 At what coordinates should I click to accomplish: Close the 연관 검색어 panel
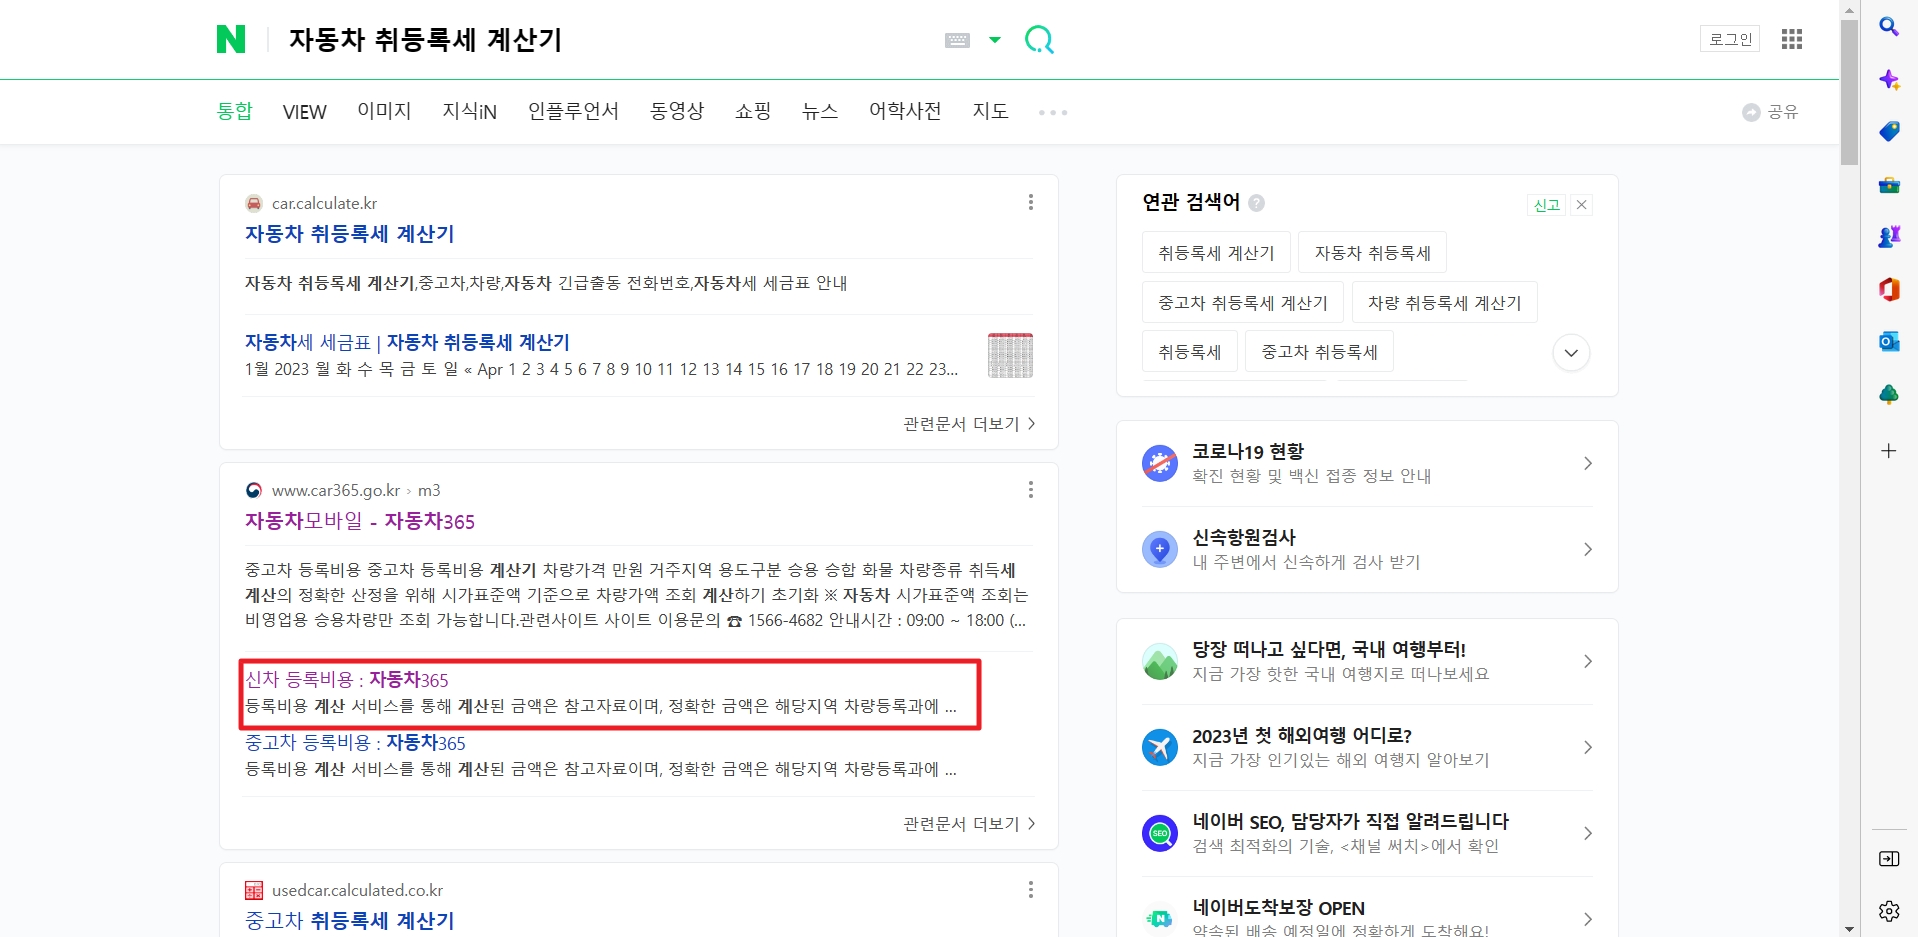[1581, 205]
